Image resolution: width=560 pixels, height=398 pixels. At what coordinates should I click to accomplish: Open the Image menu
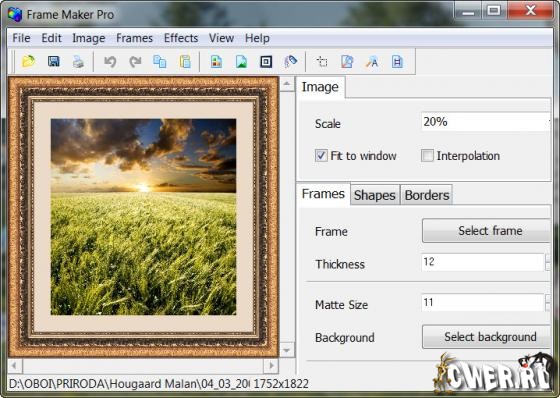[89, 38]
